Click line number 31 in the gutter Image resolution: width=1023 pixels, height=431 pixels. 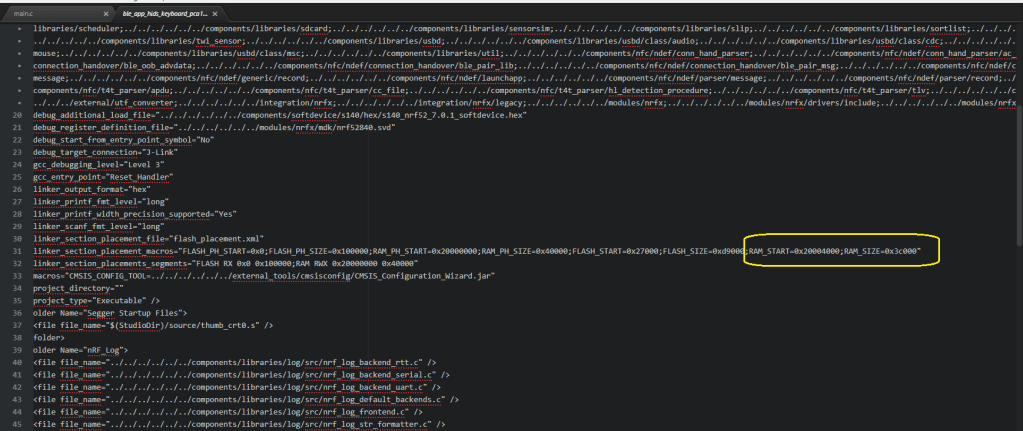click(x=18, y=251)
